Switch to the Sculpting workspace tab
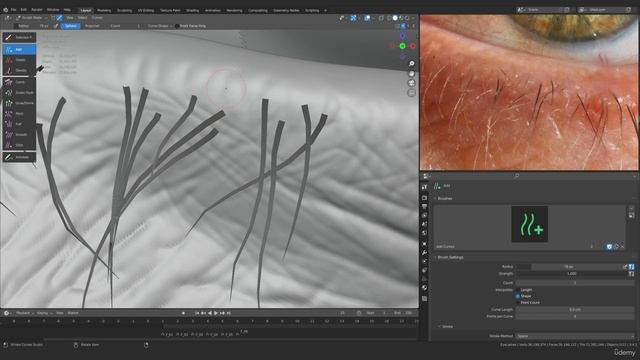The height and width of the screenshot is (360, 640). coord(124,10)
